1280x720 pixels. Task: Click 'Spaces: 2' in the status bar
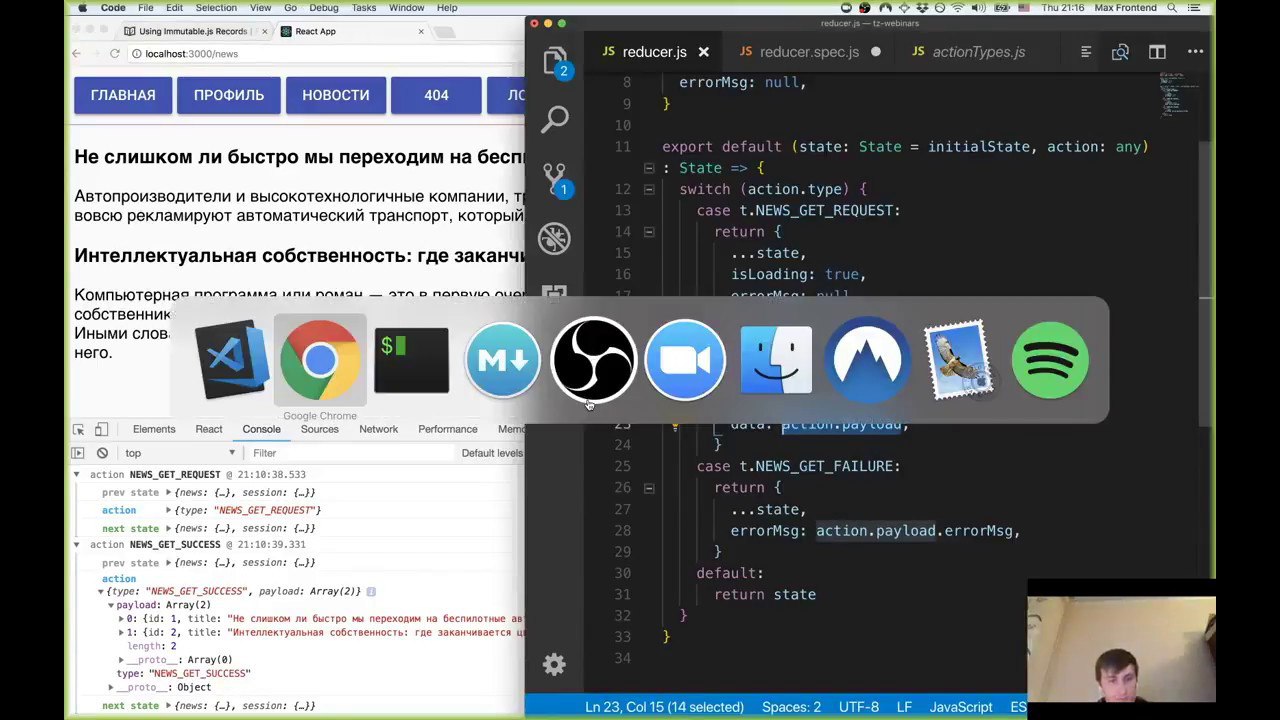coord(791,707)
